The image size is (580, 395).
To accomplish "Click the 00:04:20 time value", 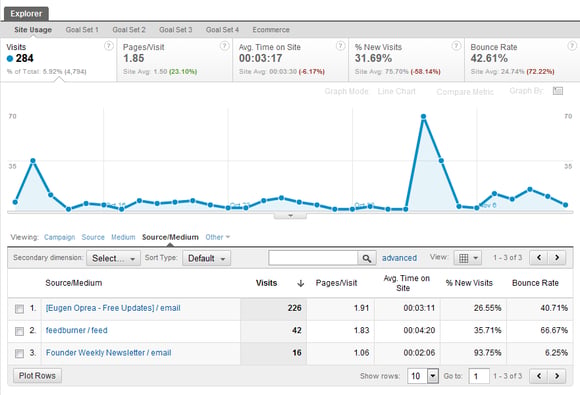I will pyautogui.click(x=419, y=330).
